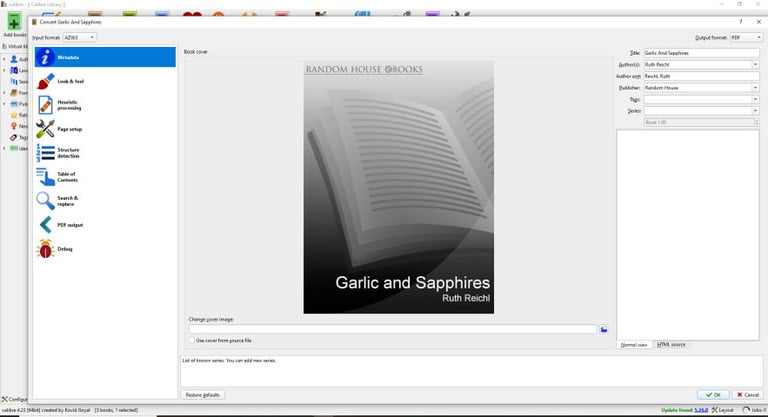Expand the Publisher dropdown

tap(755, 87)
